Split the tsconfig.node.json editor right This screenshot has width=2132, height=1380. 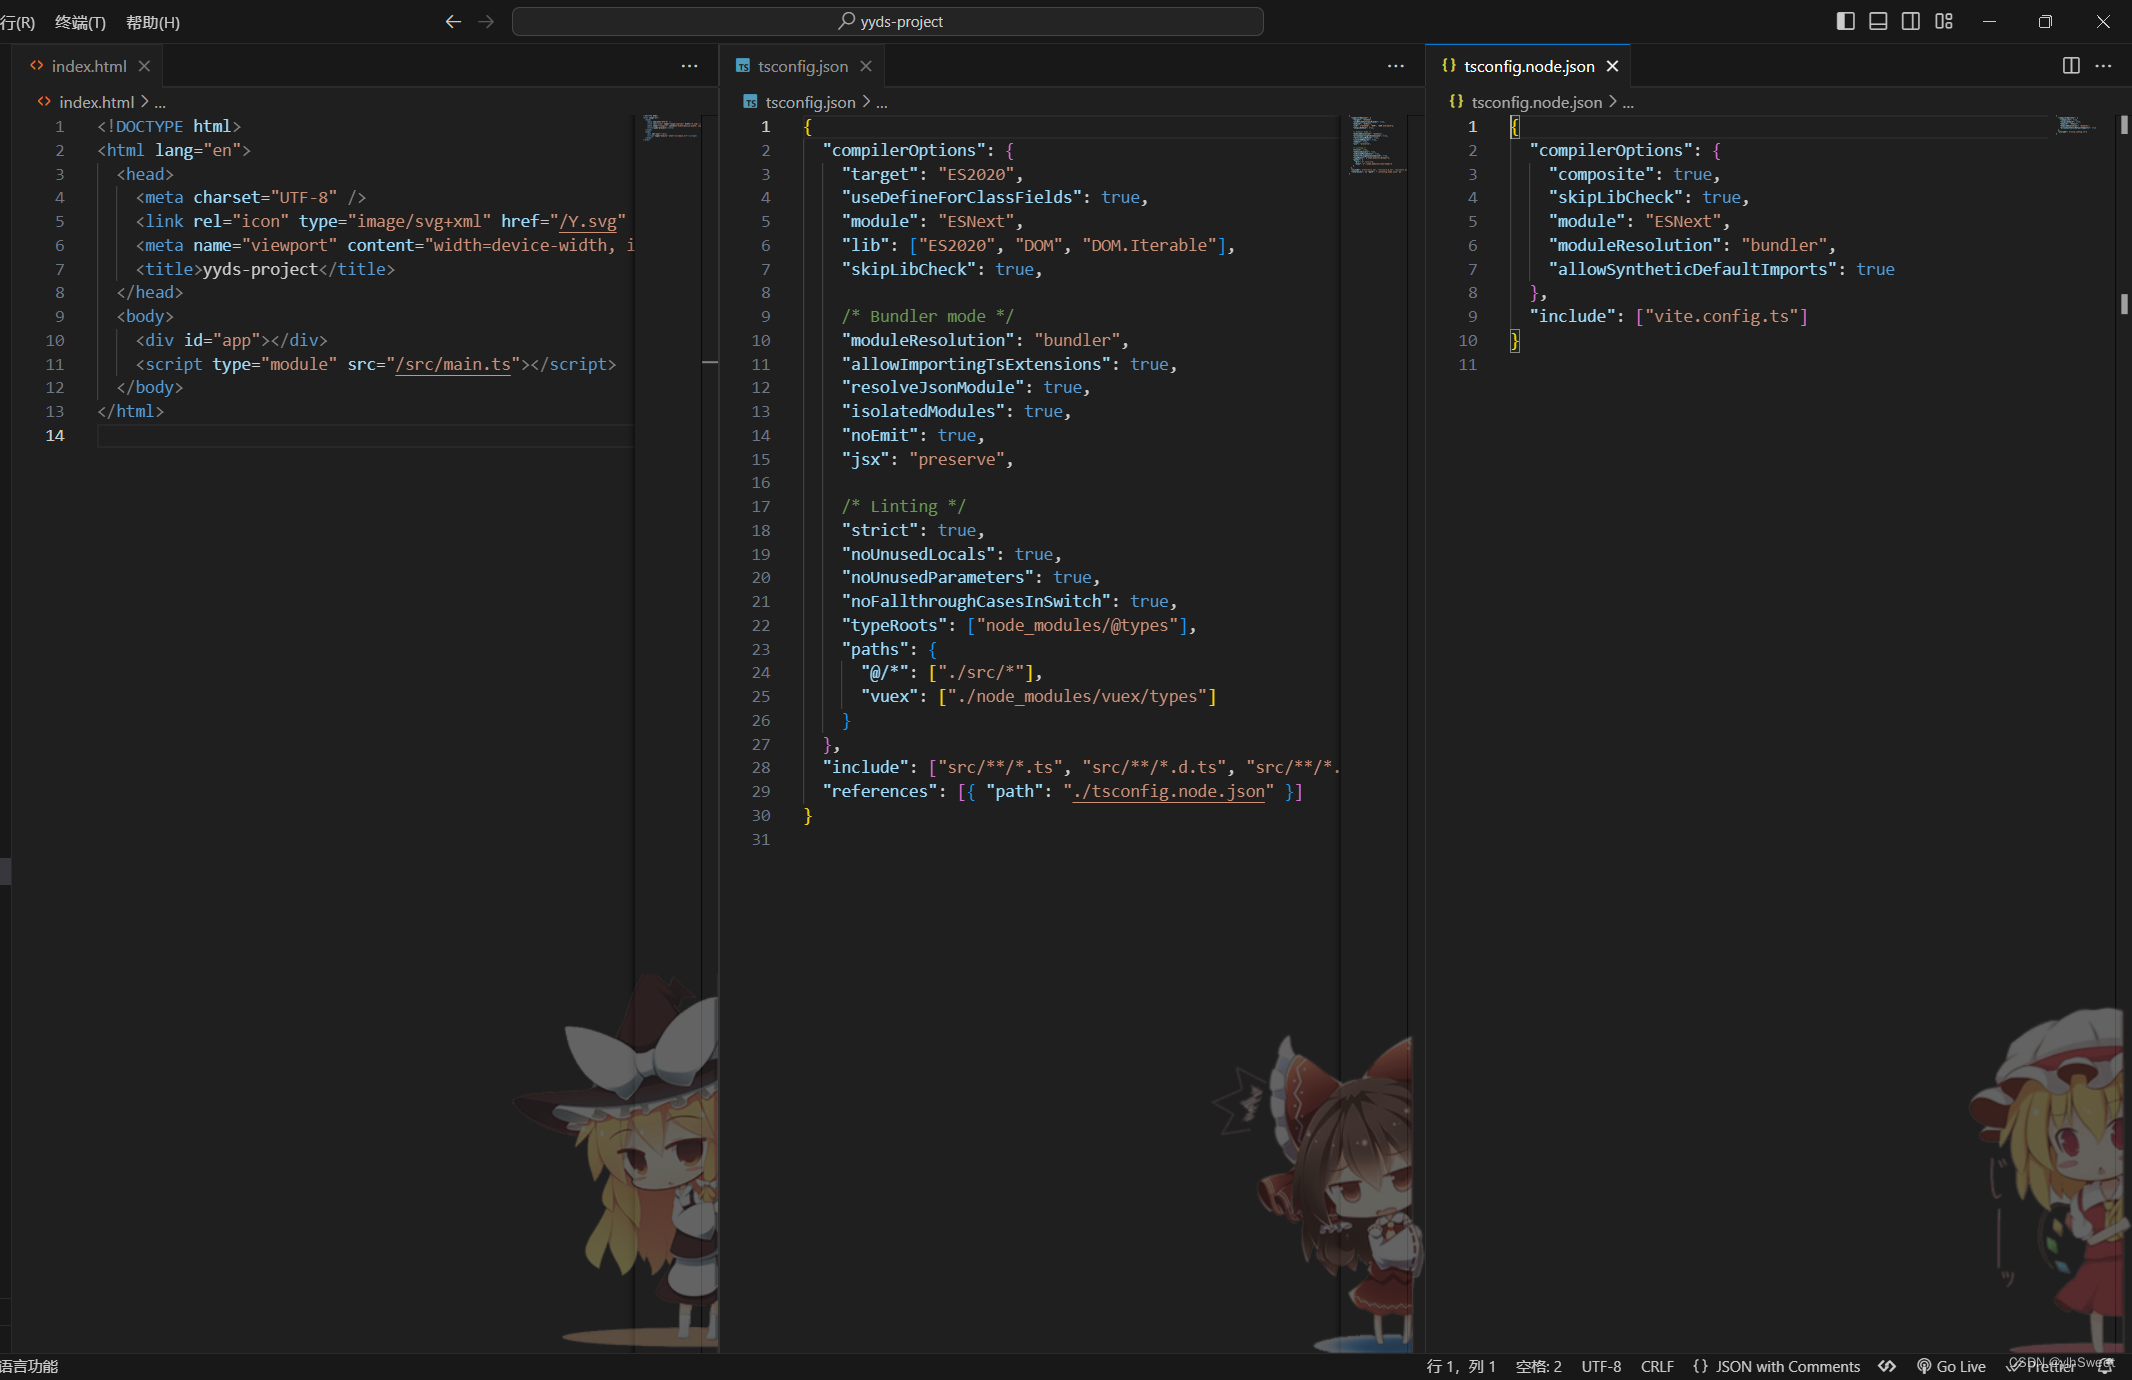[2071, 66]
